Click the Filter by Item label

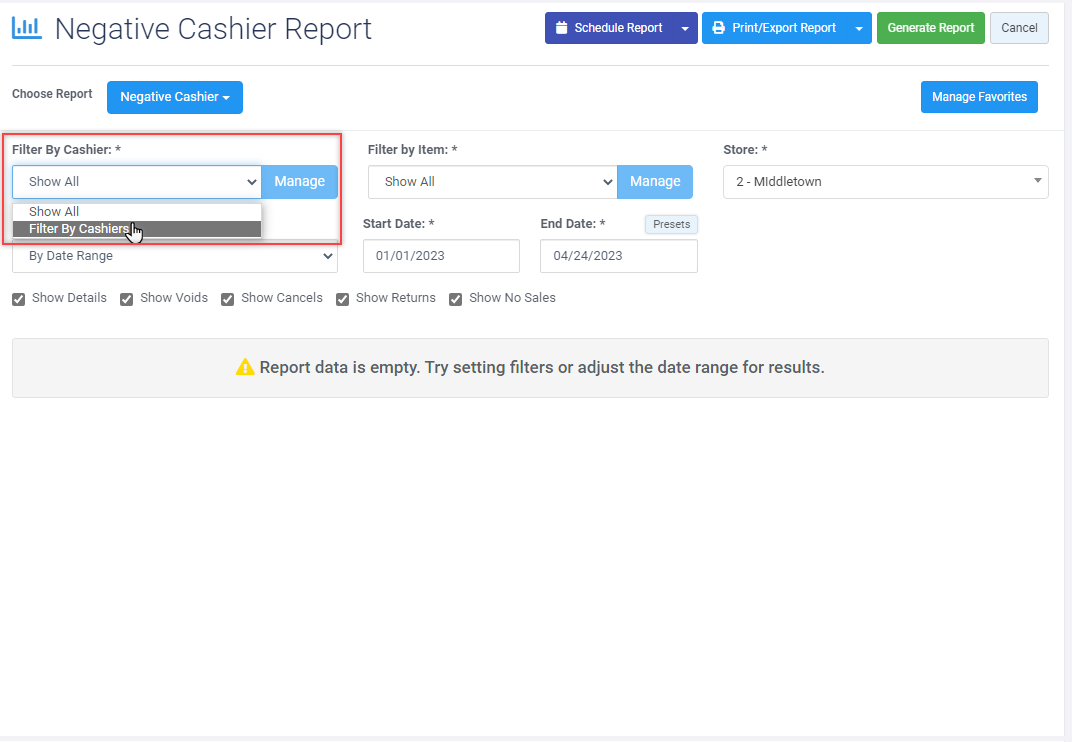click(412, 150)
